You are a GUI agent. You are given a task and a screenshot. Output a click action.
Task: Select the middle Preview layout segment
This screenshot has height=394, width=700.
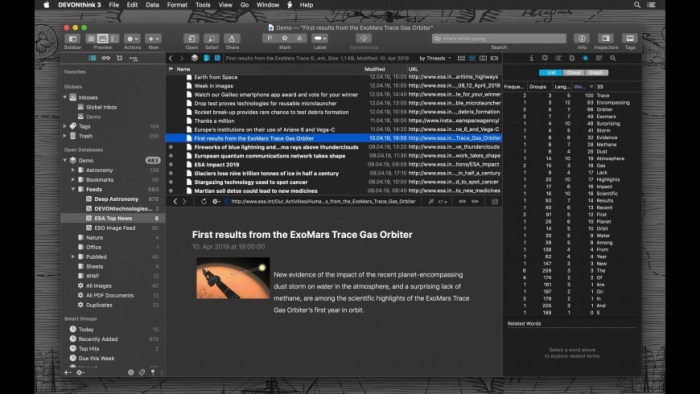point(103,39)
